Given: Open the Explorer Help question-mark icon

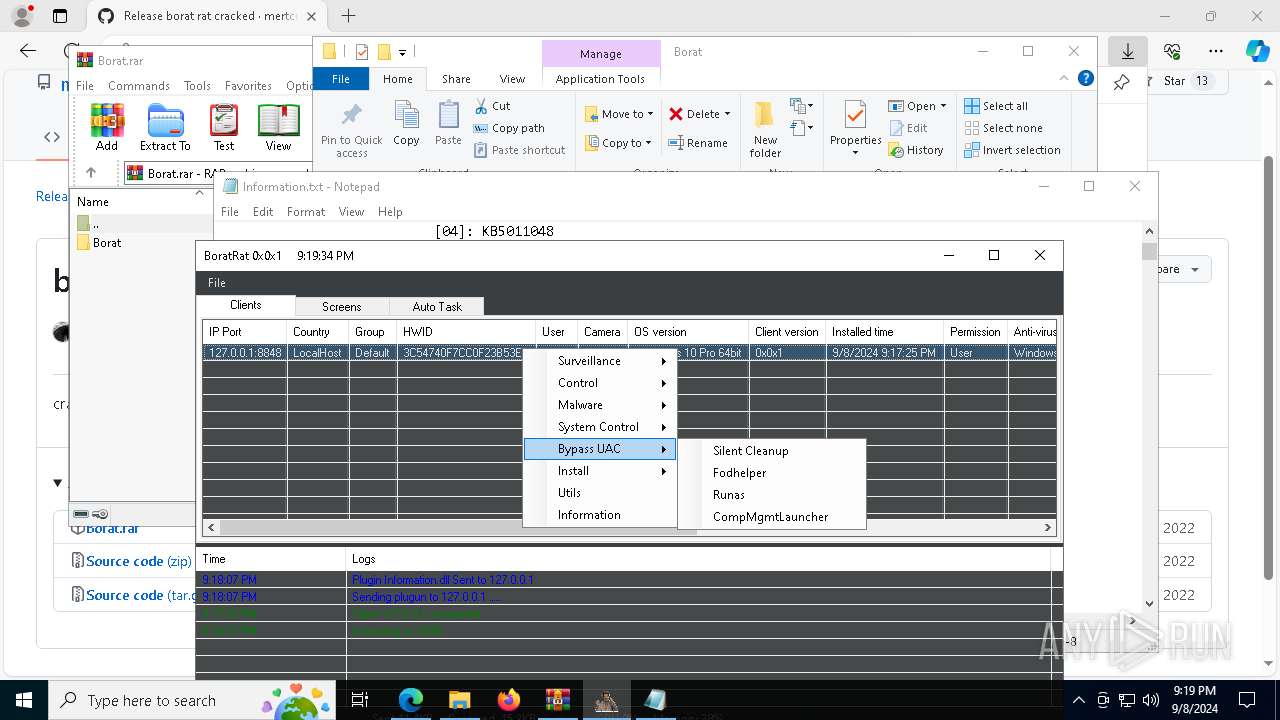Looking at the screenshot, I should point(1085,79).
